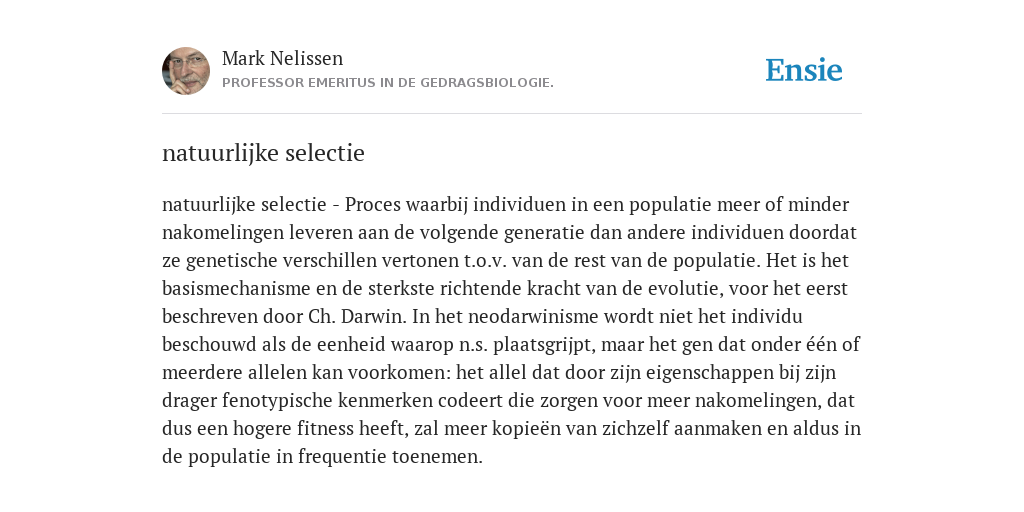Click the abbreviation t.o.v. in the text
Viewport: 1024px width, 512px height.
485,261
